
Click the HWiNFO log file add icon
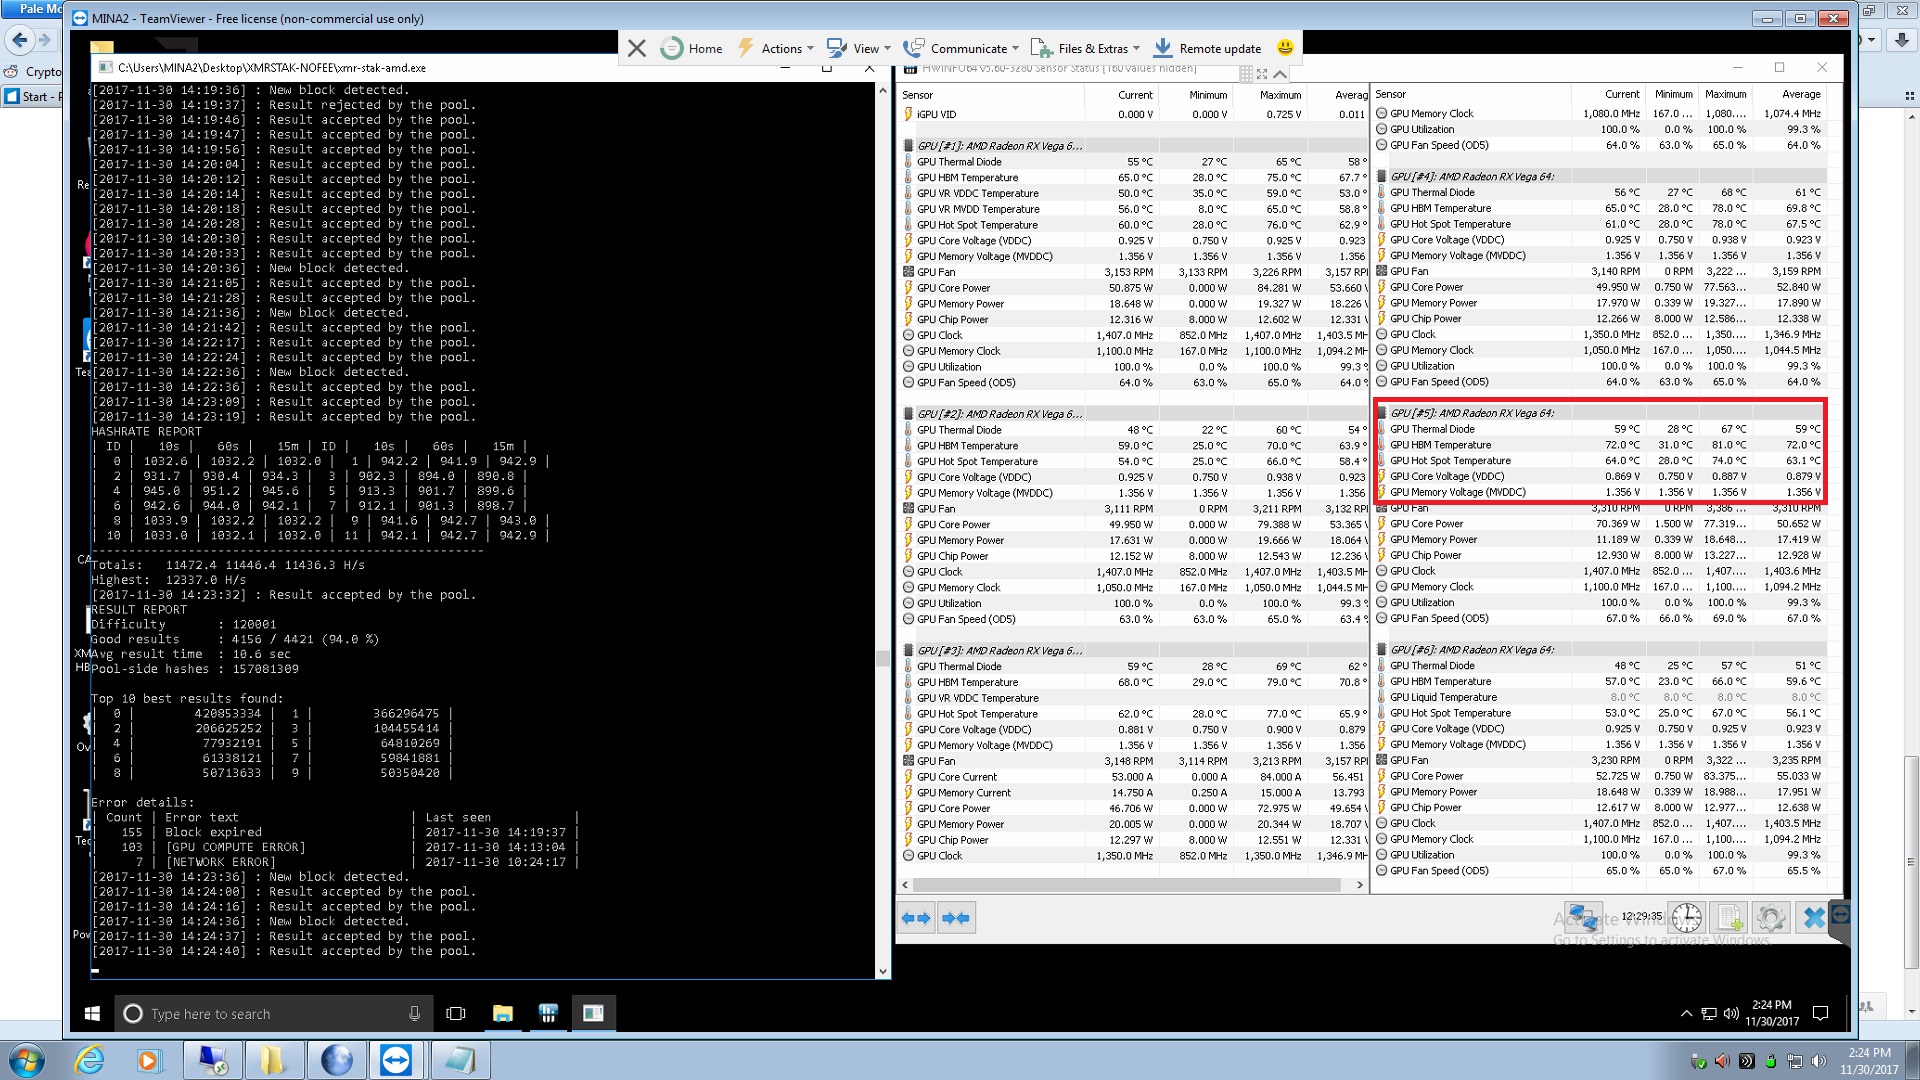[1728, 917]
